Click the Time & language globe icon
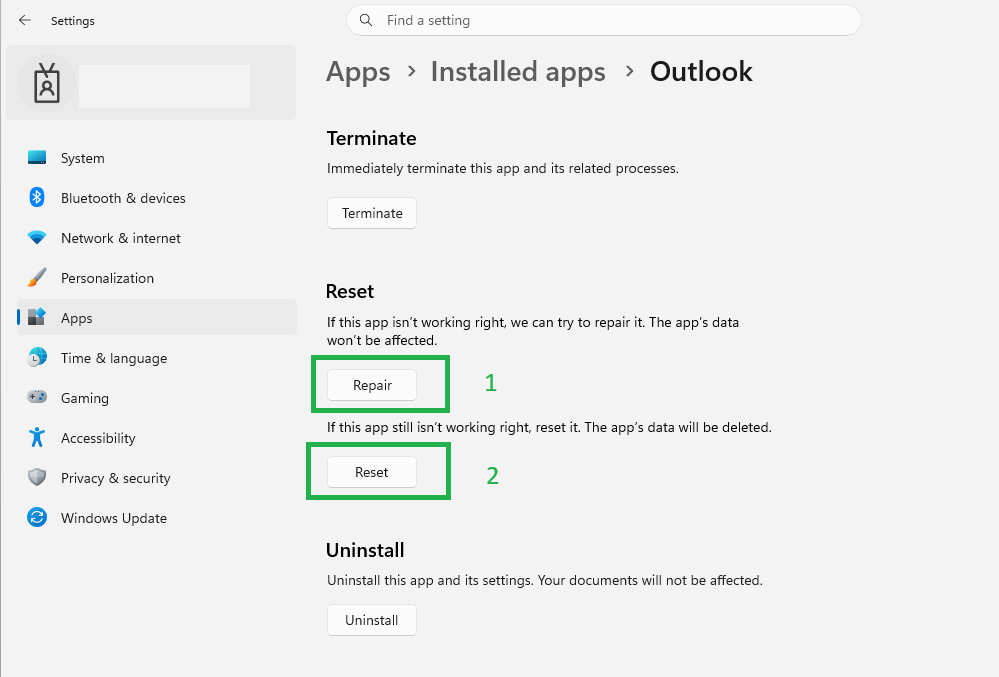Viewport: 999px width, 677px height. tap(37, 357)
